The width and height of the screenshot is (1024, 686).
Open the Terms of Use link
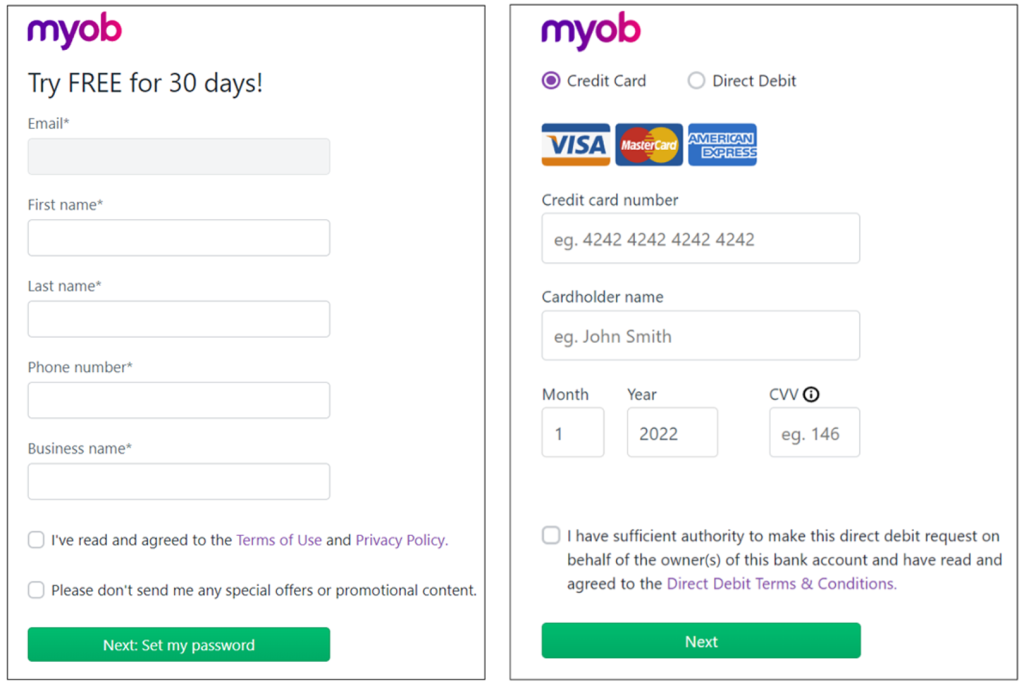[x=279, y=540]
